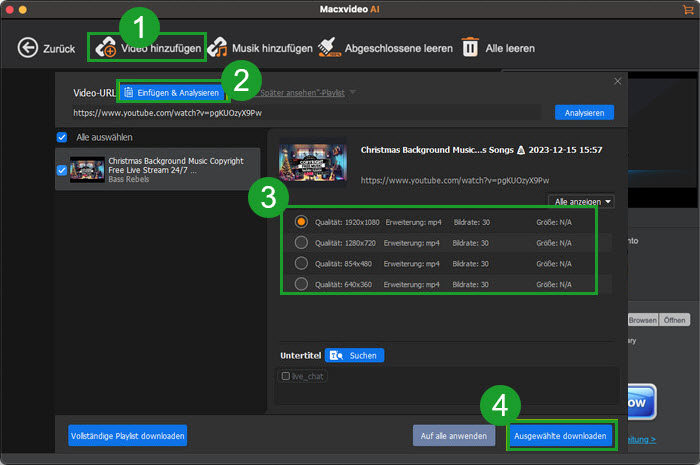The image size is (700, 465).
Task: Click the Musik hinzufügen label
Action: point(272,48)
